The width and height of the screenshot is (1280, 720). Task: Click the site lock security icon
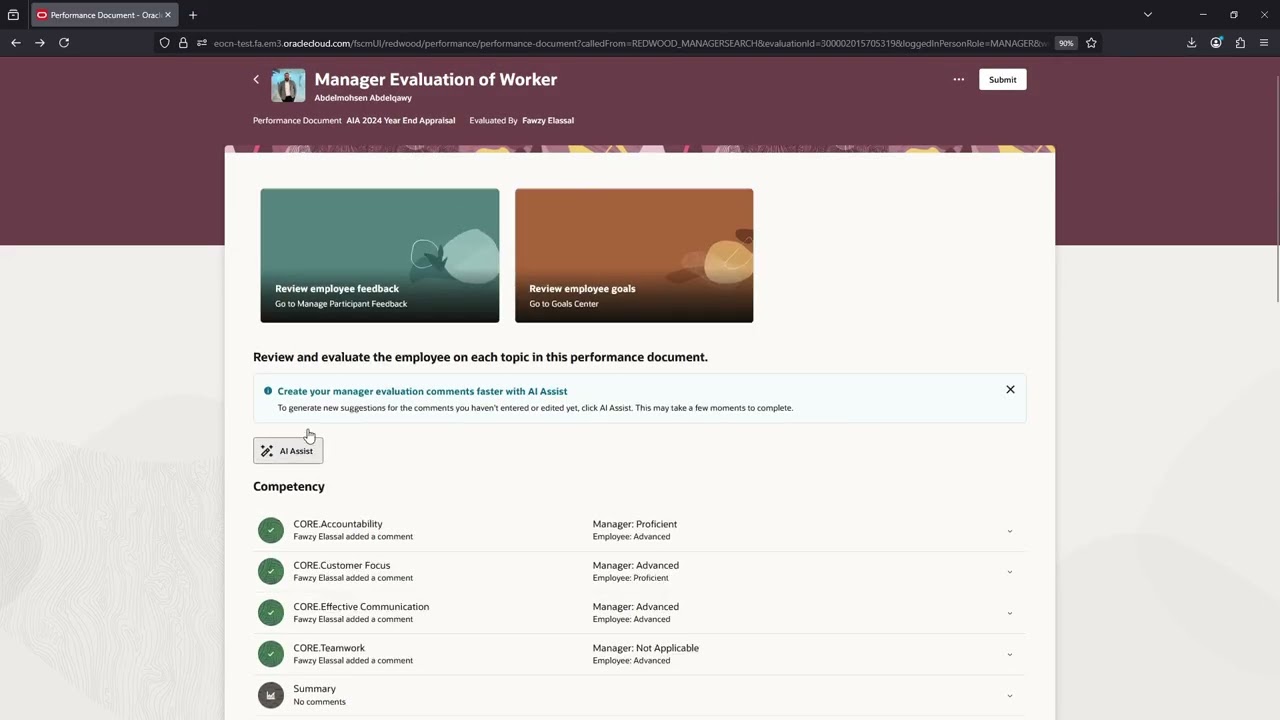pyautogui.click(x=183, y=43)
